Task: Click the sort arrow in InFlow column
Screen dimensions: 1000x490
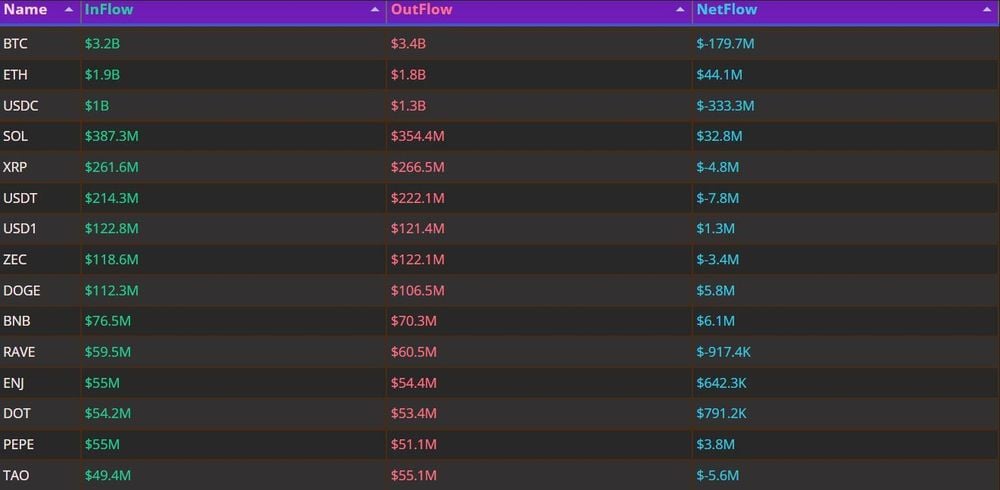Action: tap(375, 10)
